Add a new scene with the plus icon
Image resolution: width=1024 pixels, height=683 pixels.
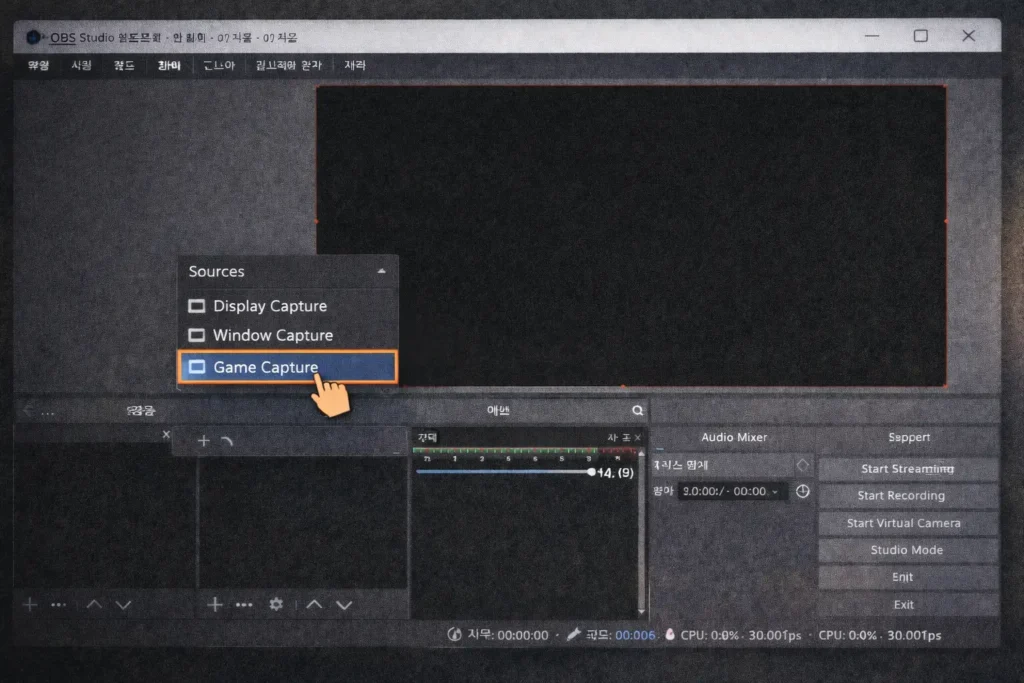29,604
